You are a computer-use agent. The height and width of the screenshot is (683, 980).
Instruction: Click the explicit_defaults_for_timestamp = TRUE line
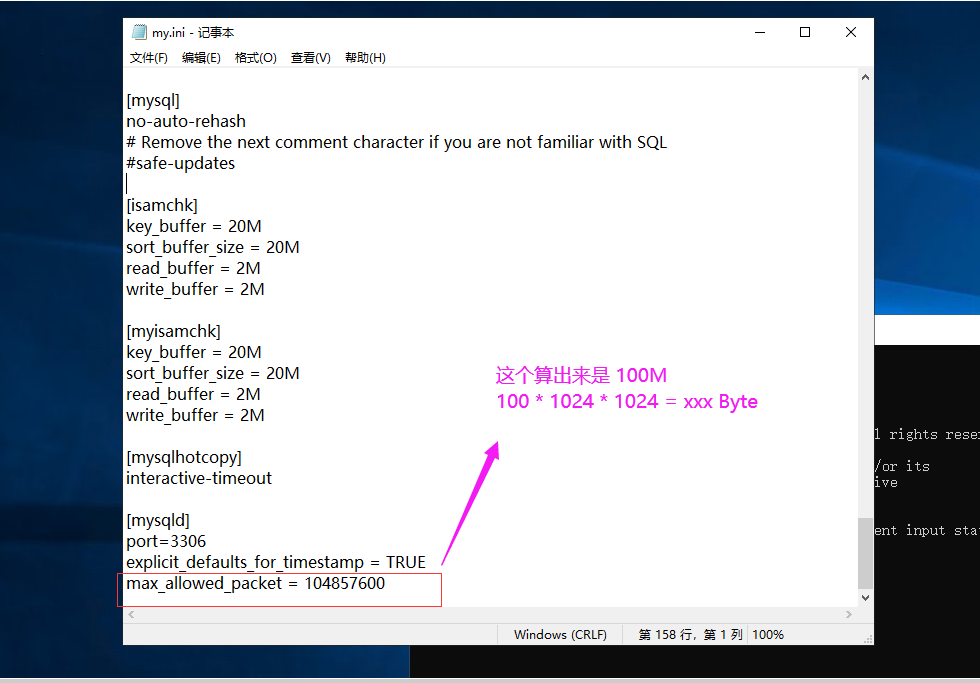click(x=276, y=562)
